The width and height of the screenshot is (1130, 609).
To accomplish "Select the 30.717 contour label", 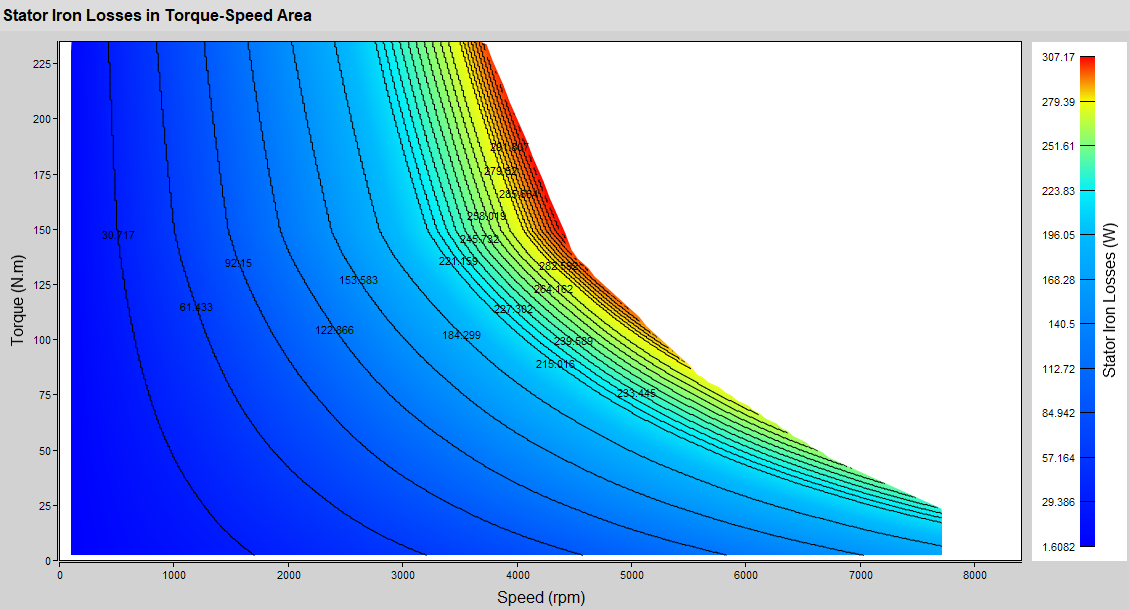I will pos(118,236).
